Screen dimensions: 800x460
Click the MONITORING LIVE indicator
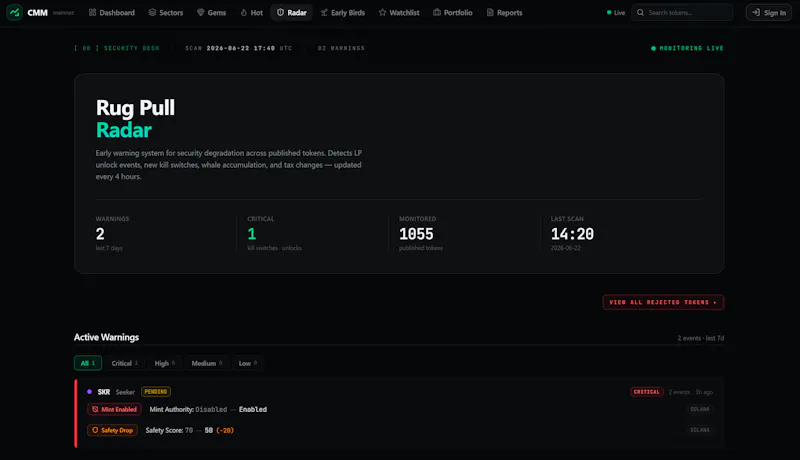687,48
